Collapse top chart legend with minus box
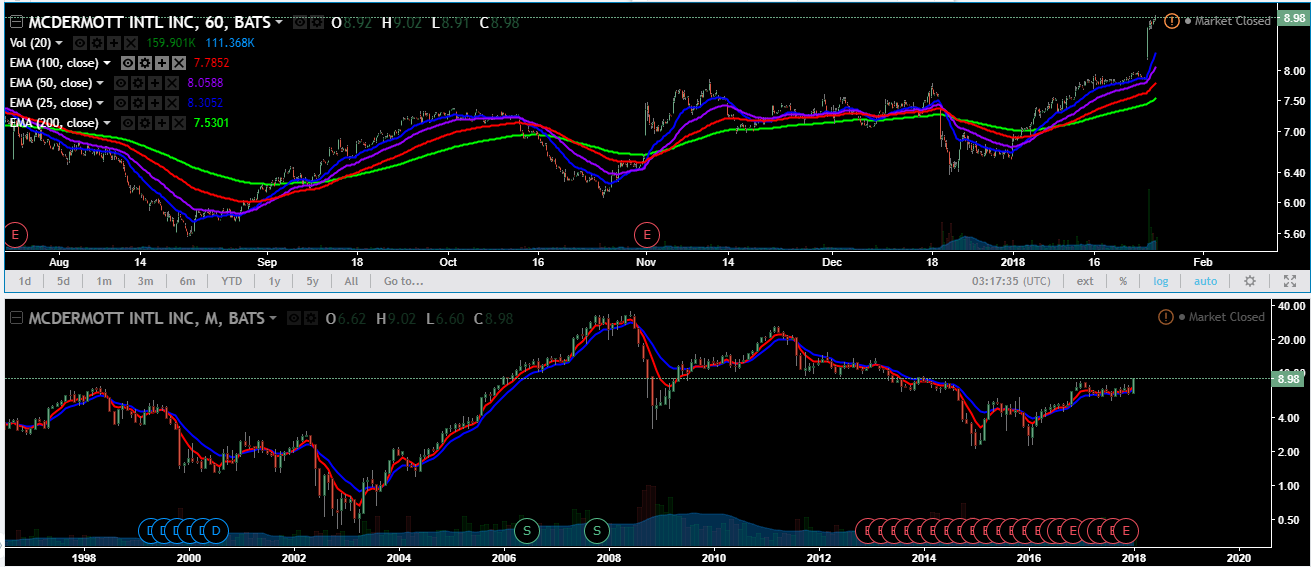Image resolution: width=1311 pixels, height=567 pixels. 16,22
